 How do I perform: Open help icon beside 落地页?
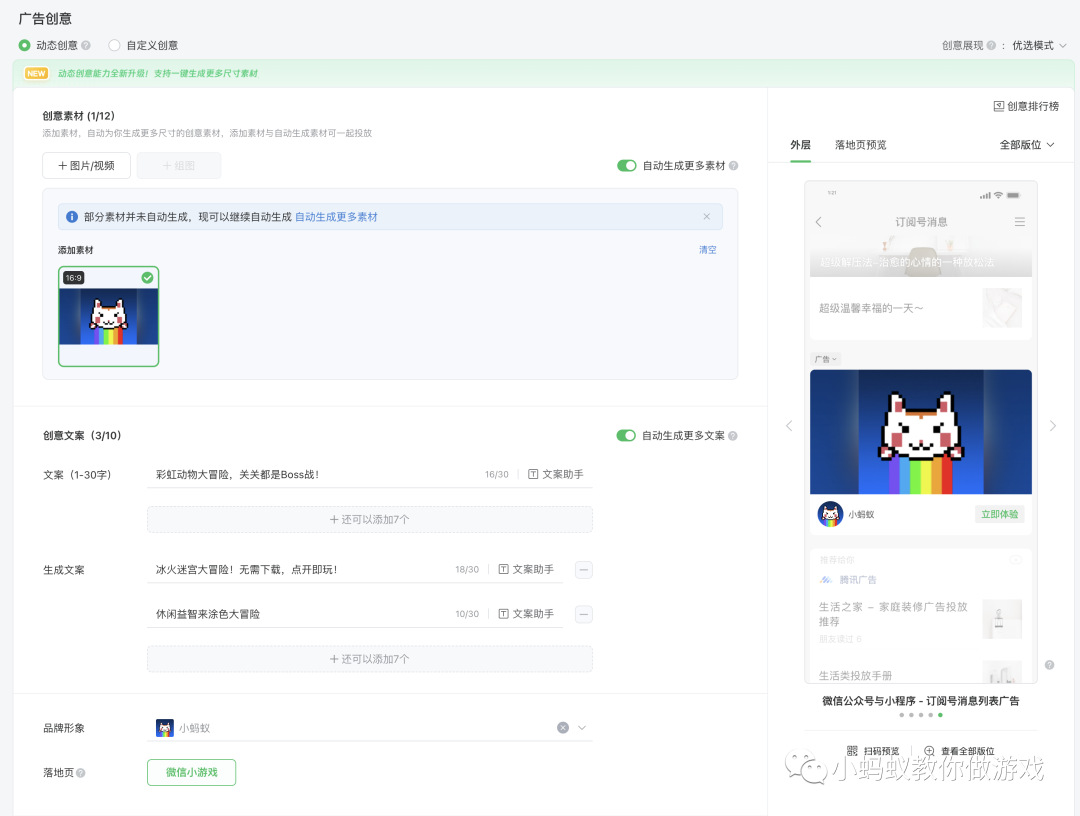[81, 773]
